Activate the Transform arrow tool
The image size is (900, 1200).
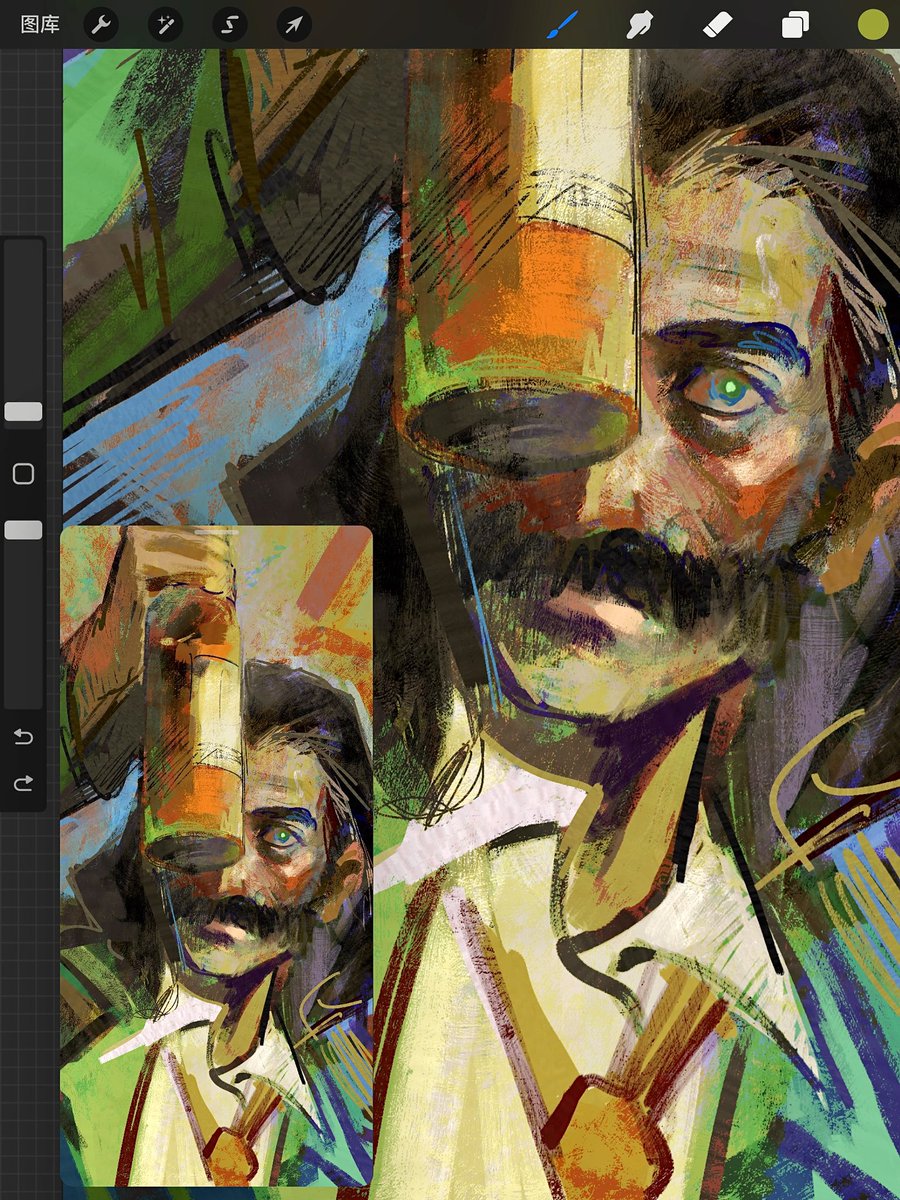pos(294,25)
